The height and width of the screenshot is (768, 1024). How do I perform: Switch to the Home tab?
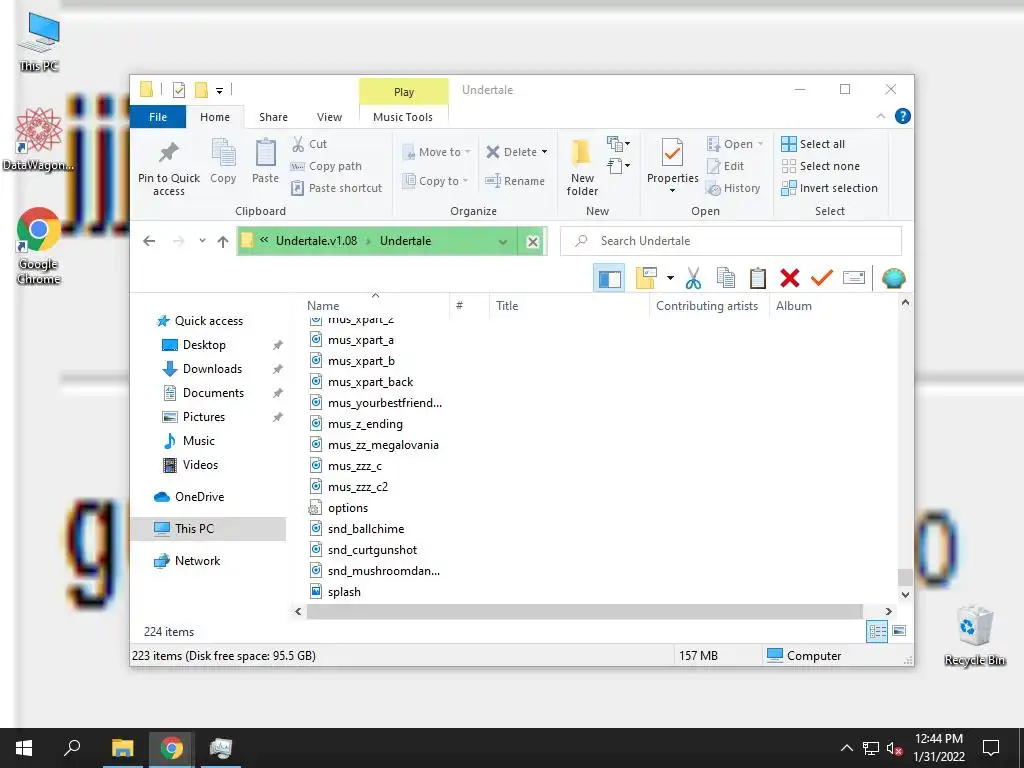[x=215, y=117]
